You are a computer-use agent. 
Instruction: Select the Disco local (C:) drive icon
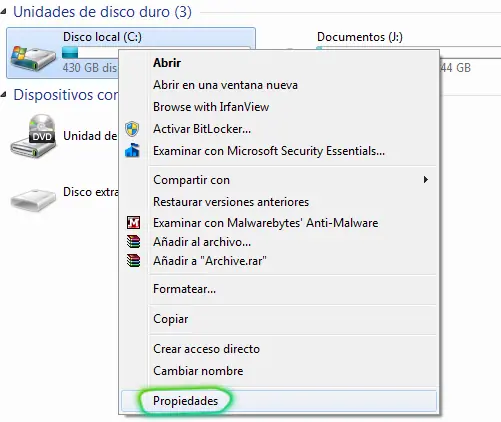tap(33, 58)
